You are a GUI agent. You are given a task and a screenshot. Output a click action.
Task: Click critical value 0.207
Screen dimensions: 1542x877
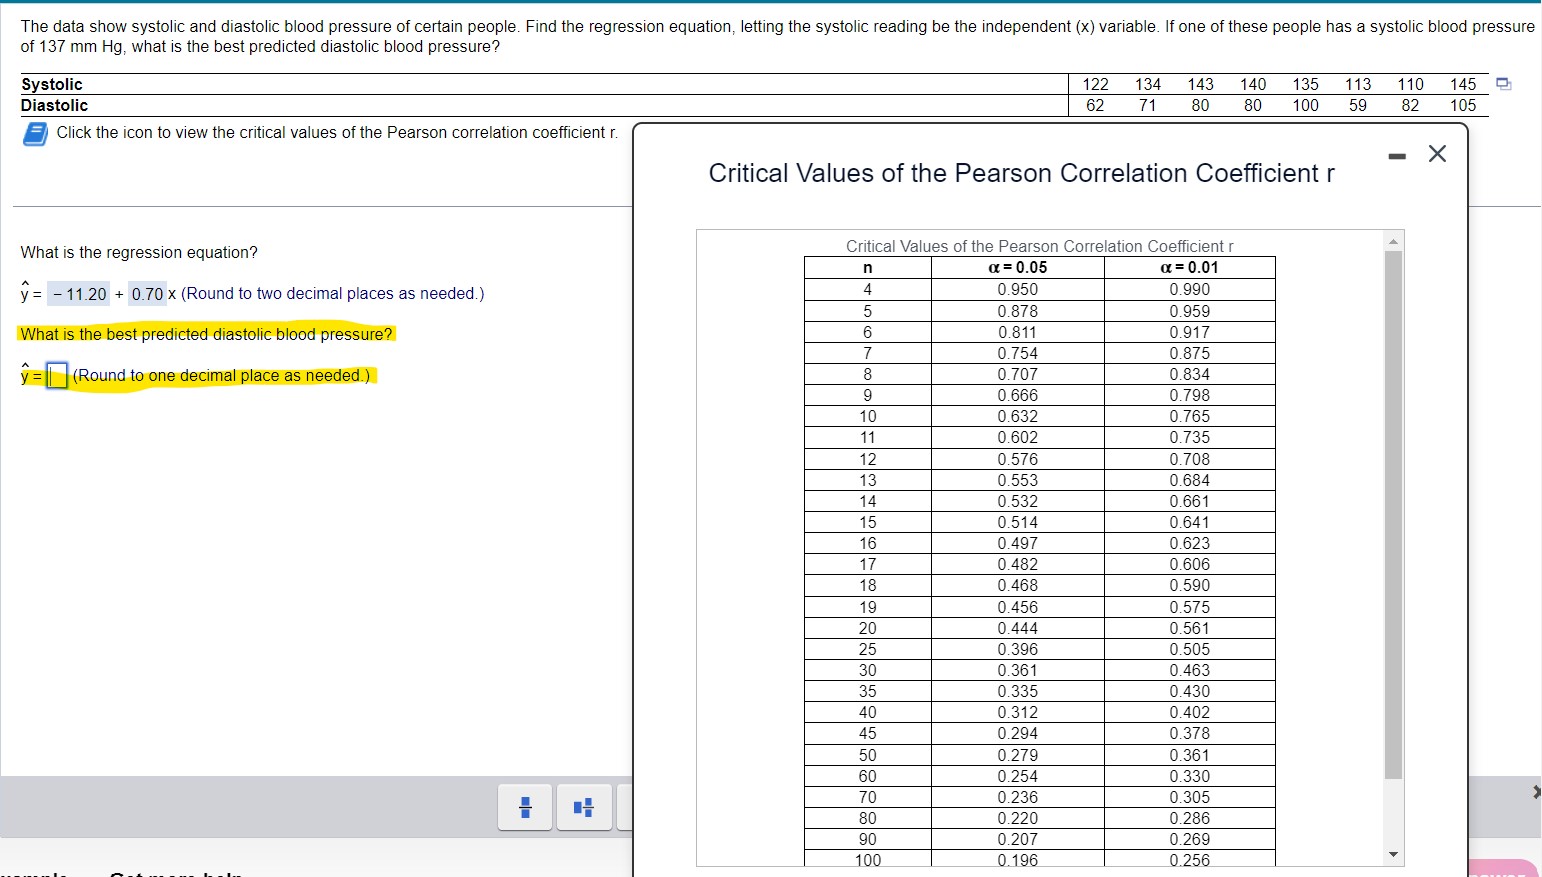click(1018, 839)
